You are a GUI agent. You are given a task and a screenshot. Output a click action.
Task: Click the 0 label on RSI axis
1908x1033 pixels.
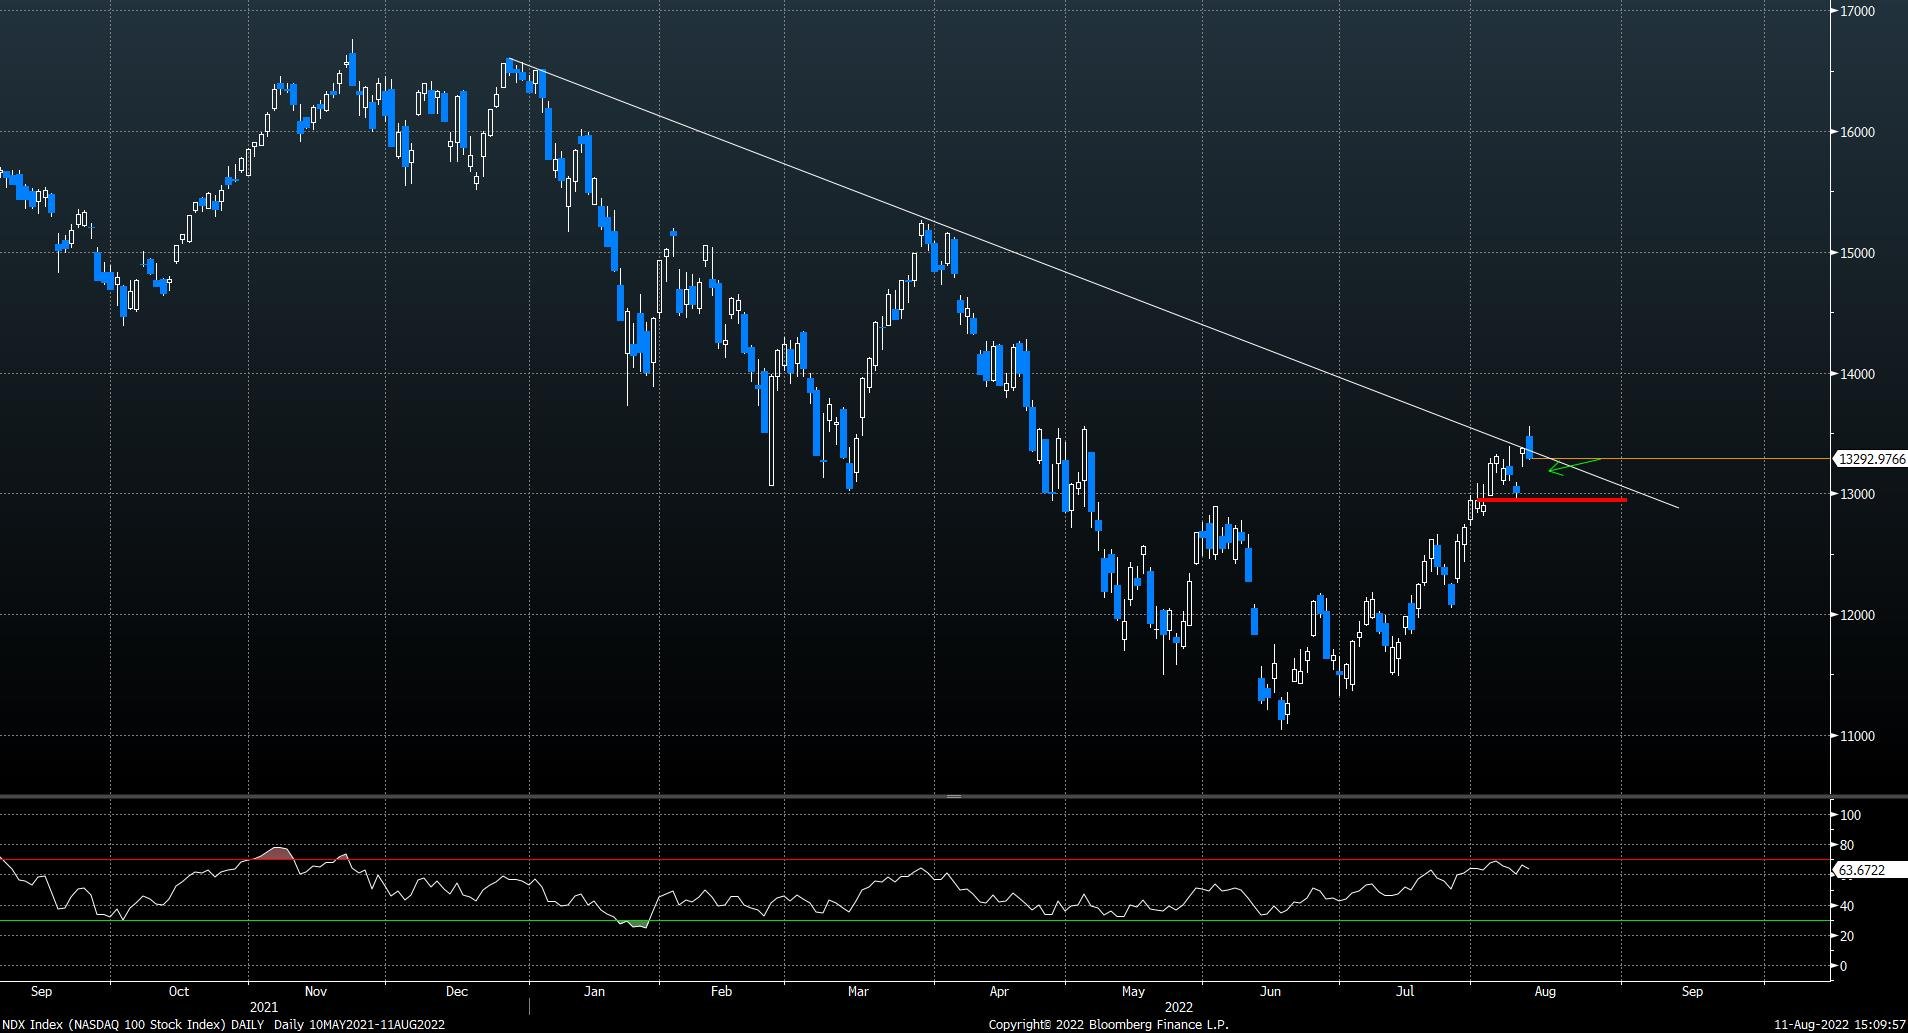[1844, 966]
